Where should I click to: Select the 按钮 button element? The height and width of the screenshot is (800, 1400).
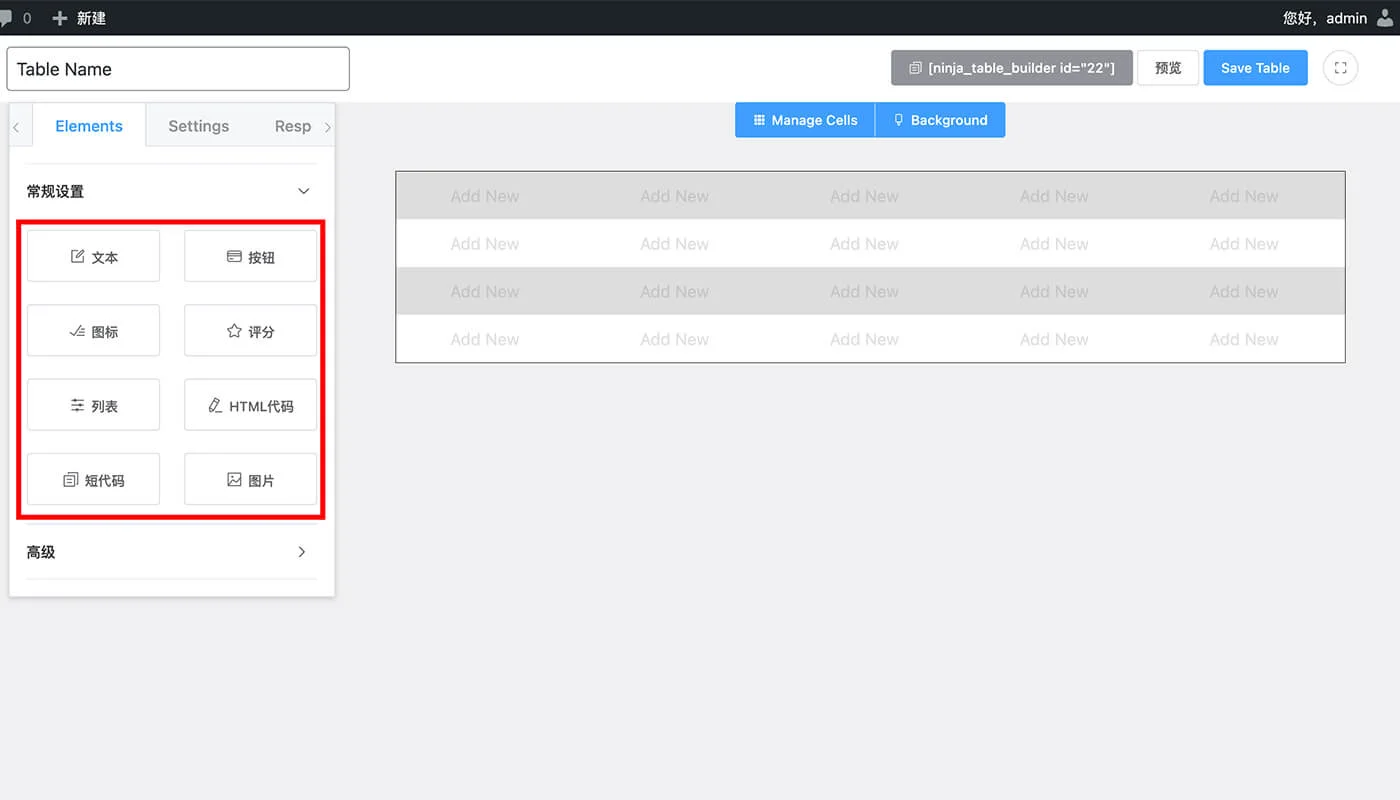250,257
